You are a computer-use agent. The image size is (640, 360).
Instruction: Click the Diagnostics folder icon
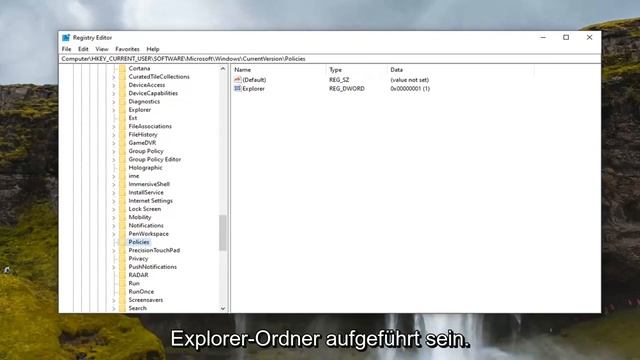click(x=122, y=102)
